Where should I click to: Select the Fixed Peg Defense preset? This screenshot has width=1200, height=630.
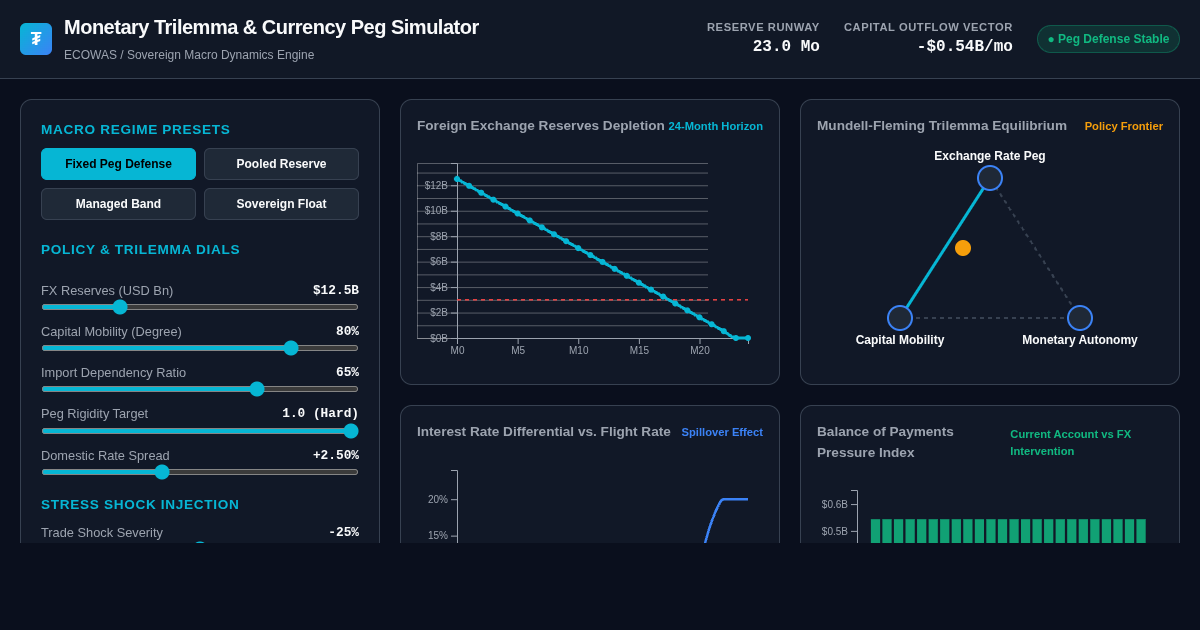coord(118,164)
